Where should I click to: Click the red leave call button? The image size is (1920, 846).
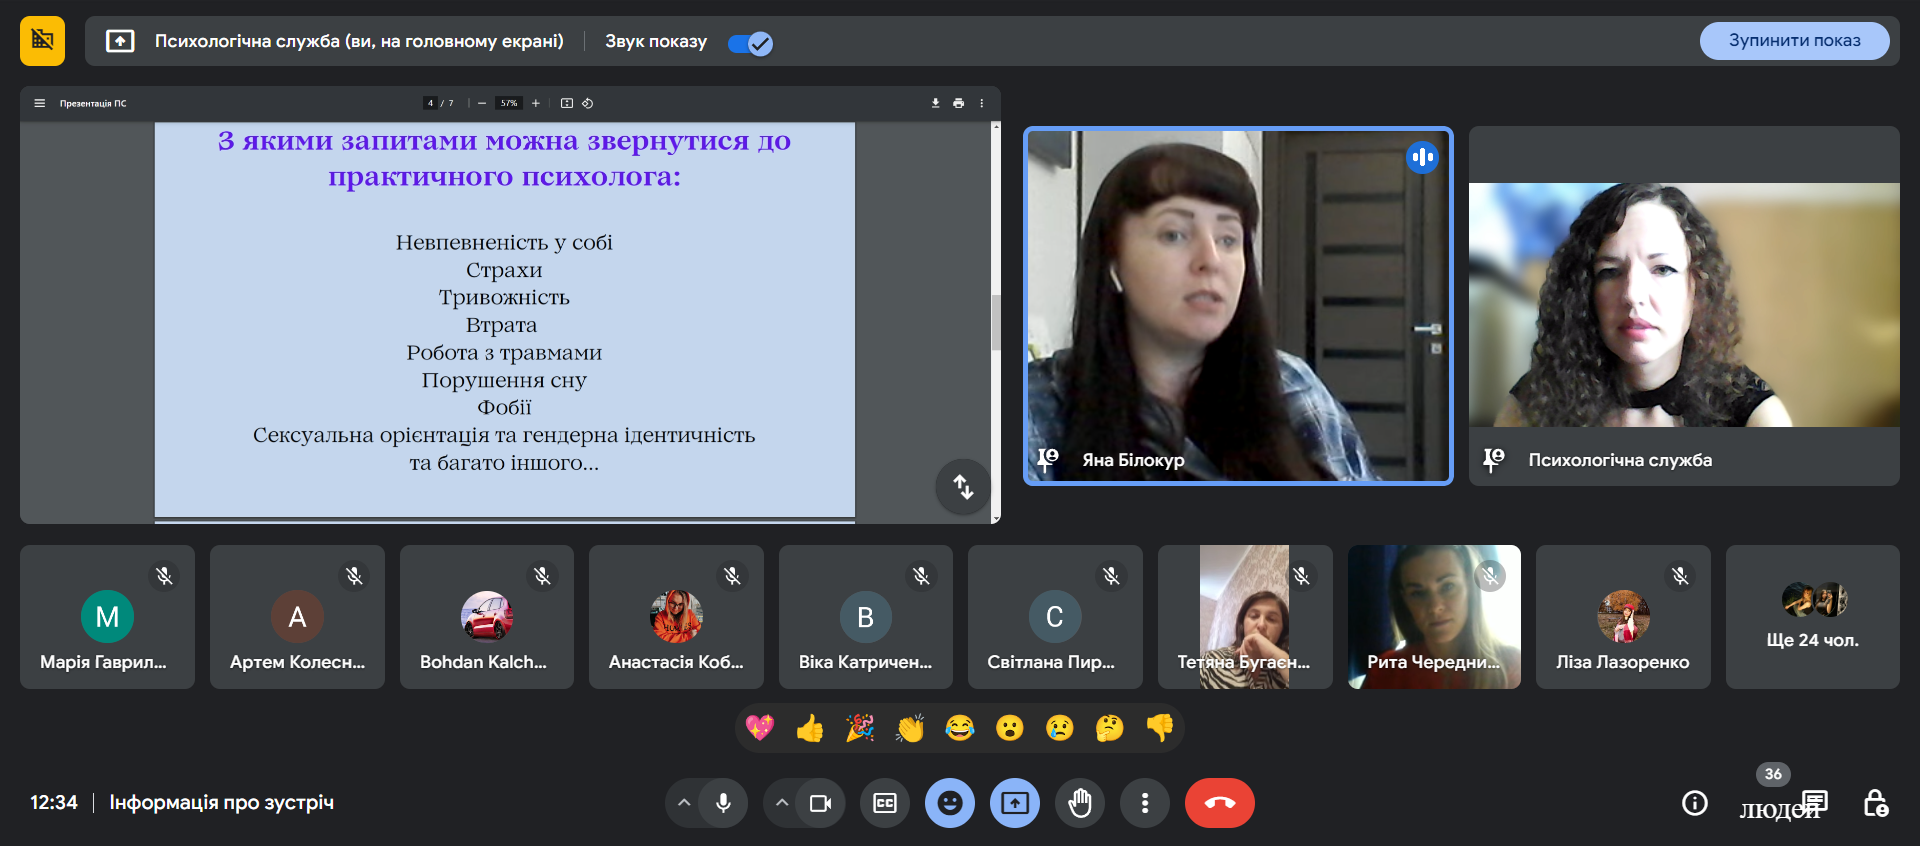click(x=1219, y=803)
